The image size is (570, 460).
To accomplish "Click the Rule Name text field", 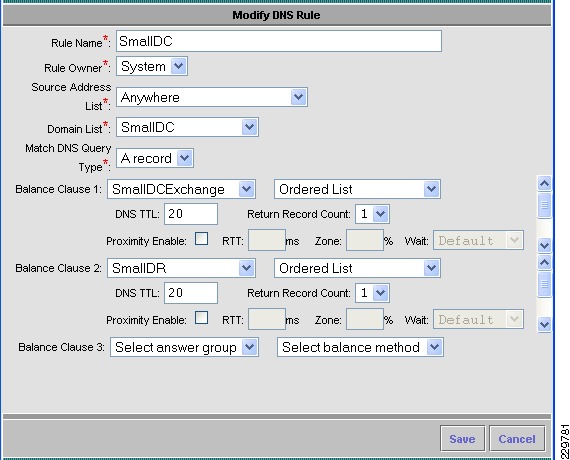I will point(279,41).
